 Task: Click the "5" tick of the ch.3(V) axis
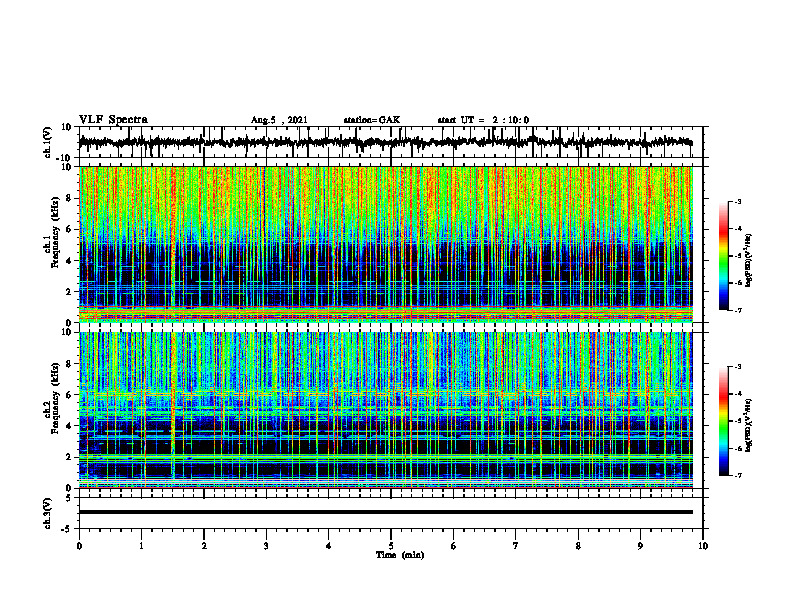coord(69,497)
